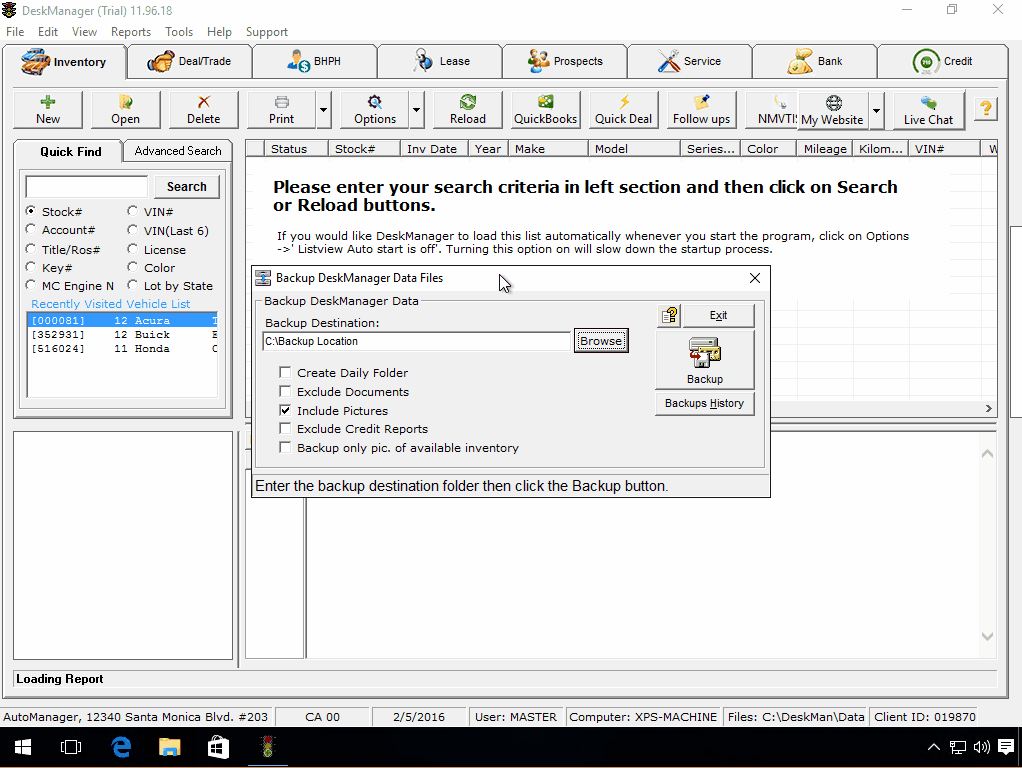
Task: Select Lot by State radio option
Action: pyautogui.click(x=132, y=284)
